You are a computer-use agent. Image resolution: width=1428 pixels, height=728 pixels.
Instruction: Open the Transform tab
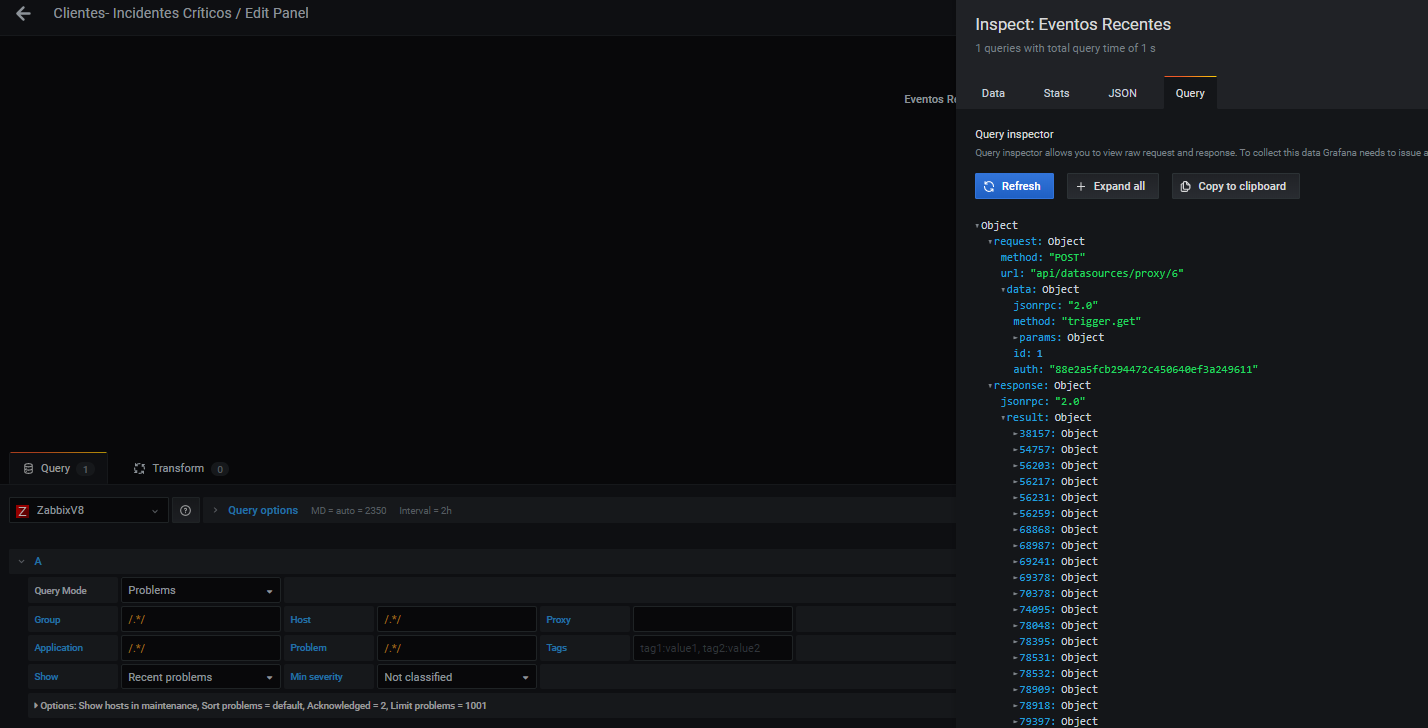coord(181,468)
